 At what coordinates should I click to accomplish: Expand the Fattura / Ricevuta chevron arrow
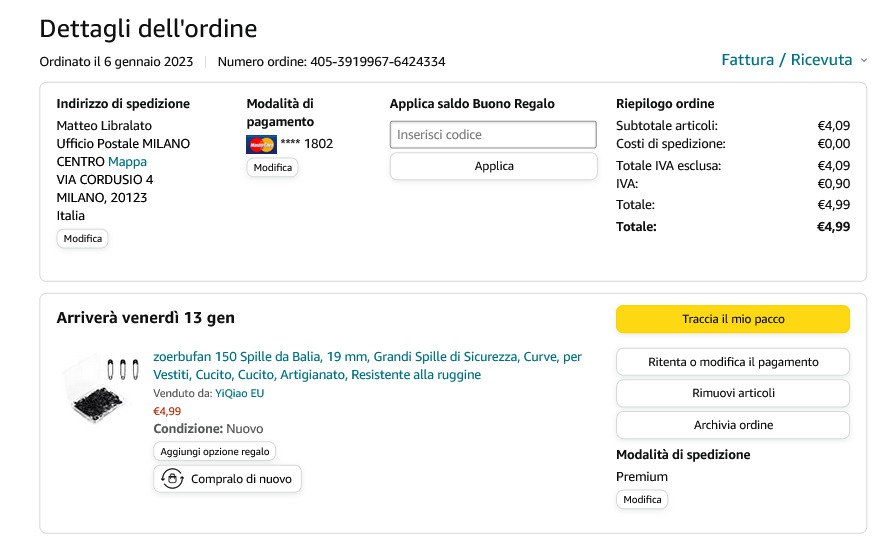point(863,61)
